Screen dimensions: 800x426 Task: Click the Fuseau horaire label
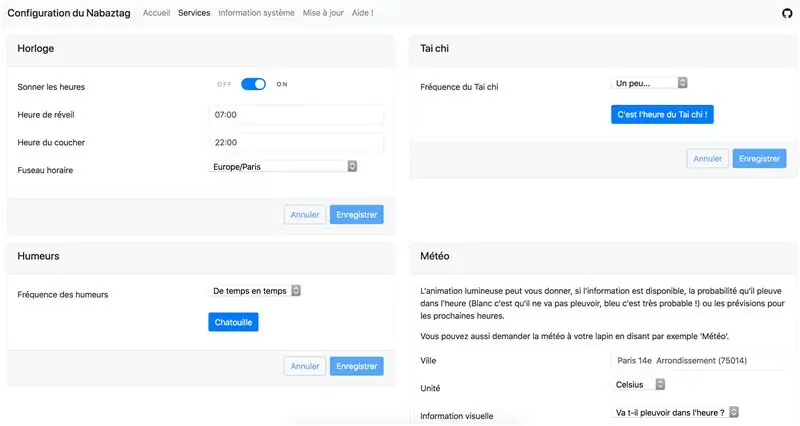pos(45,170)
